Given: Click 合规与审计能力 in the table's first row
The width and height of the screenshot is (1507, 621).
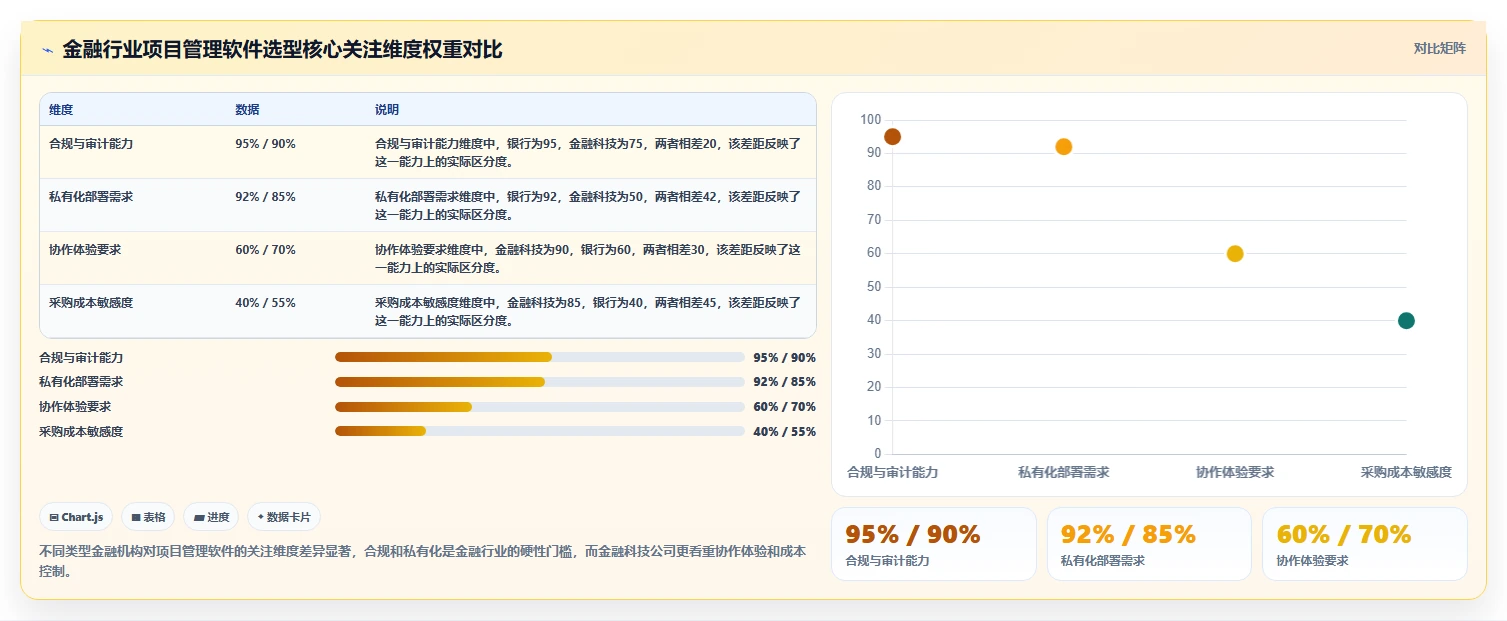Looking at the screenshot, I should pyautogui.click(x=91, y=144).
